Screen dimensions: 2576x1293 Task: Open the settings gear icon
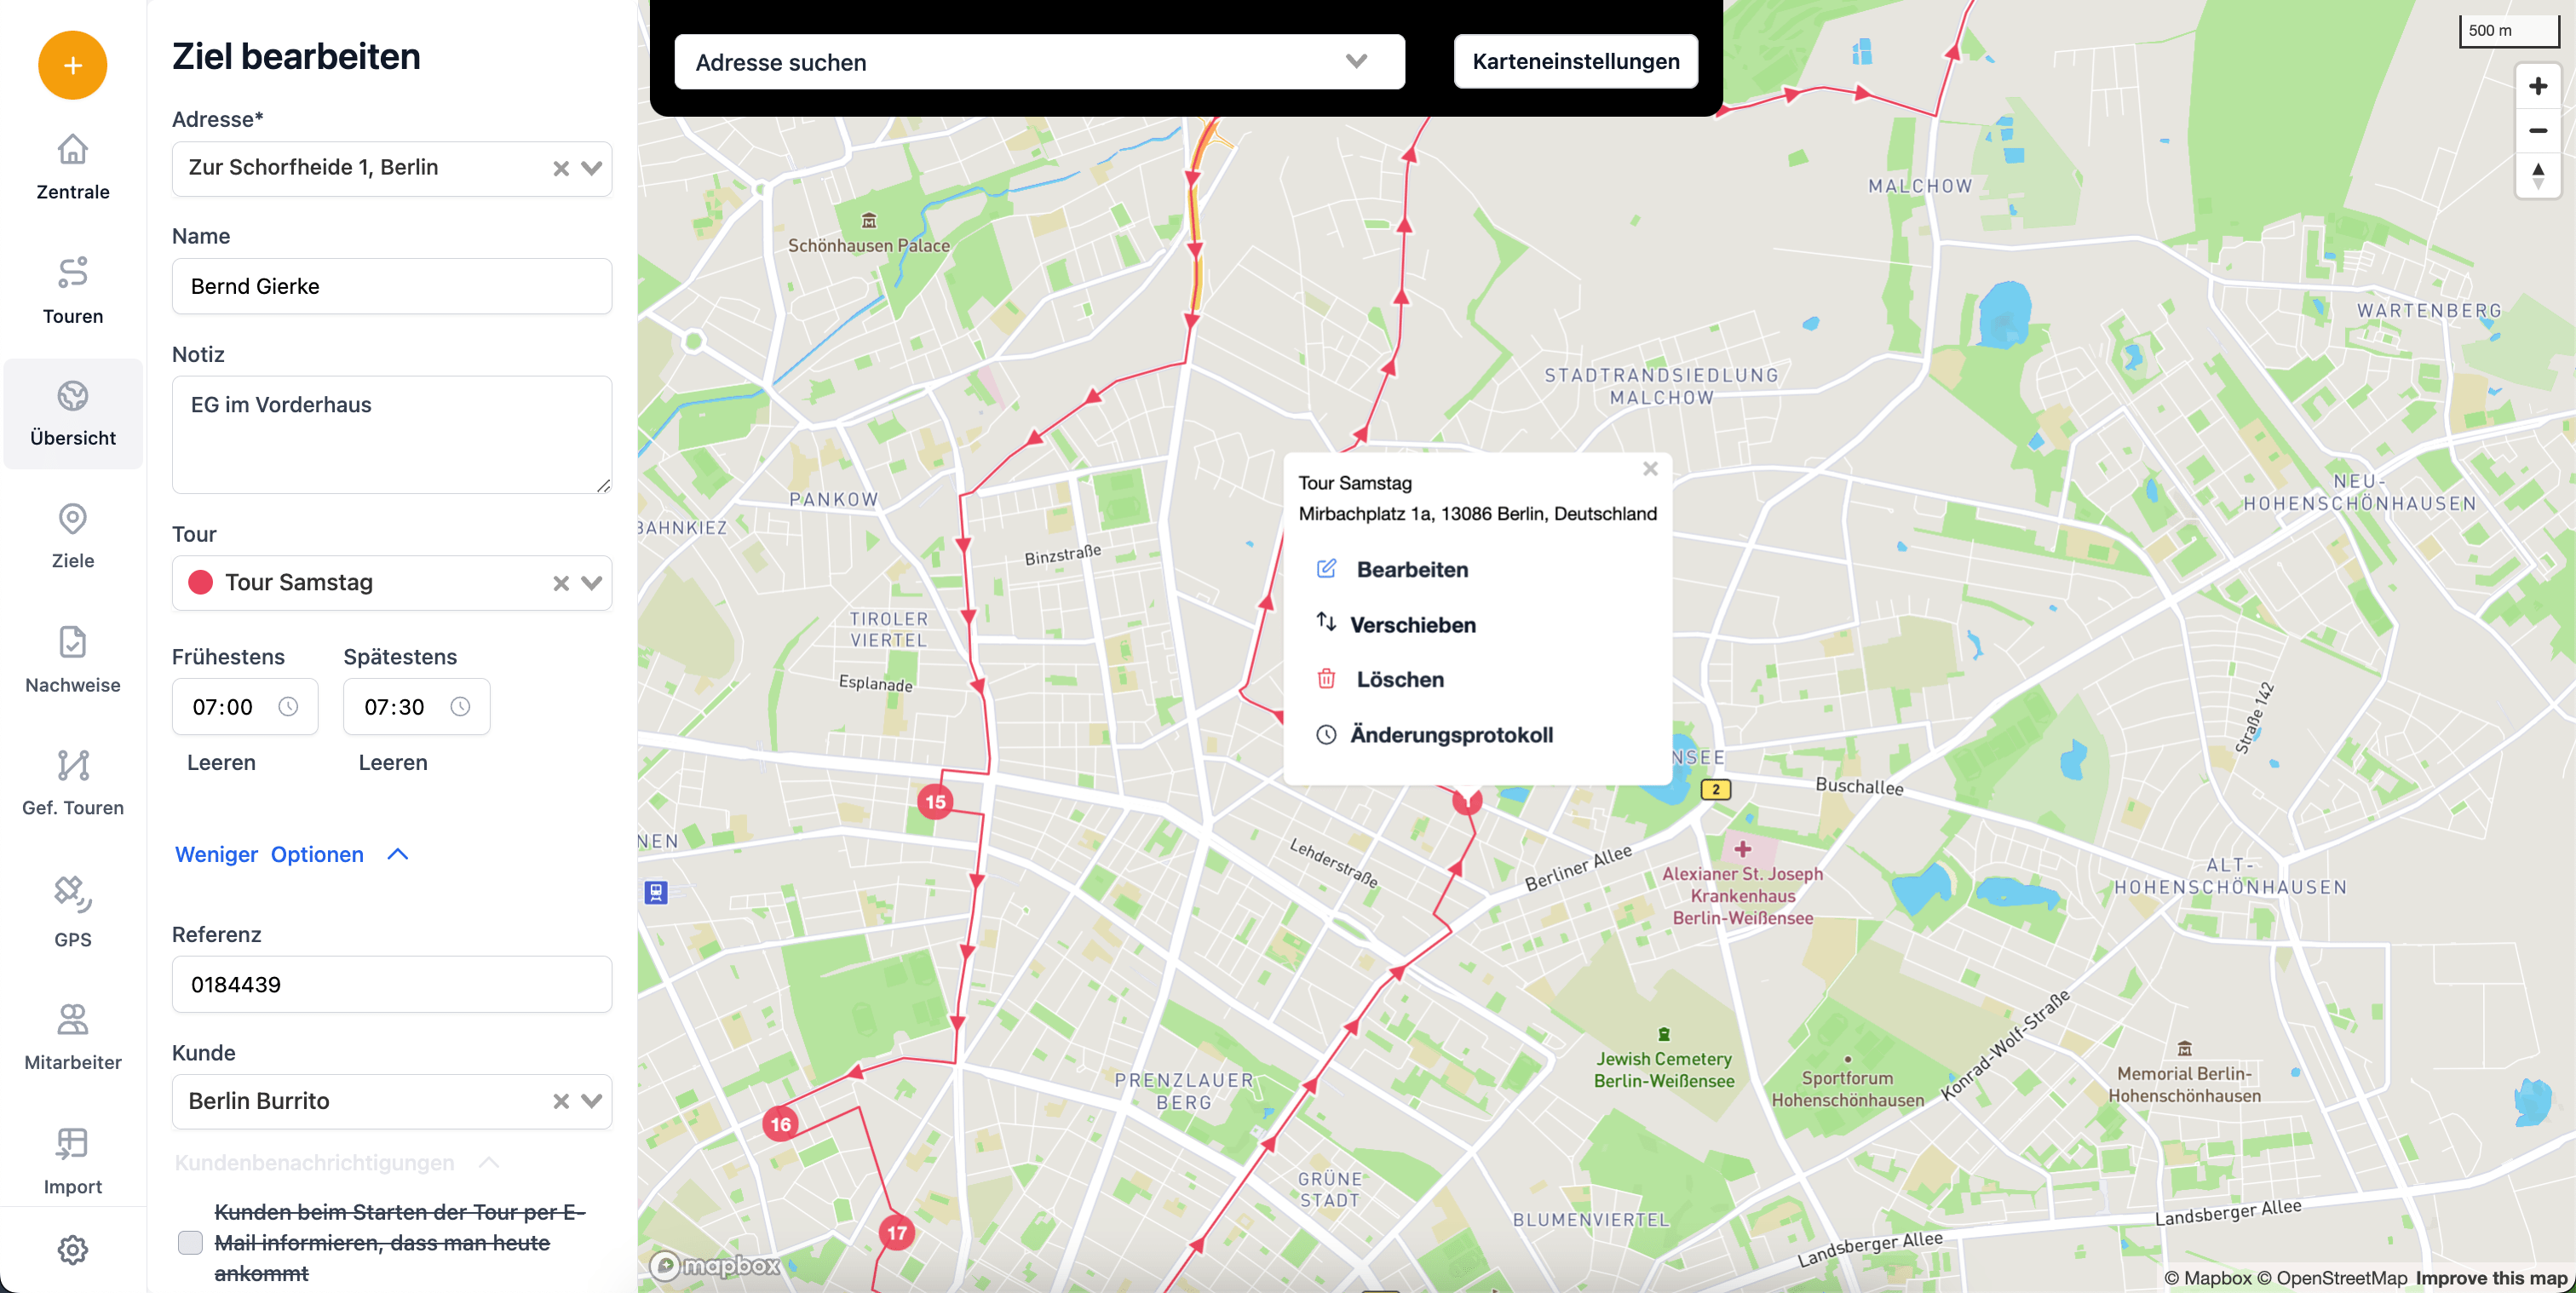click(x=72, y=1249)
